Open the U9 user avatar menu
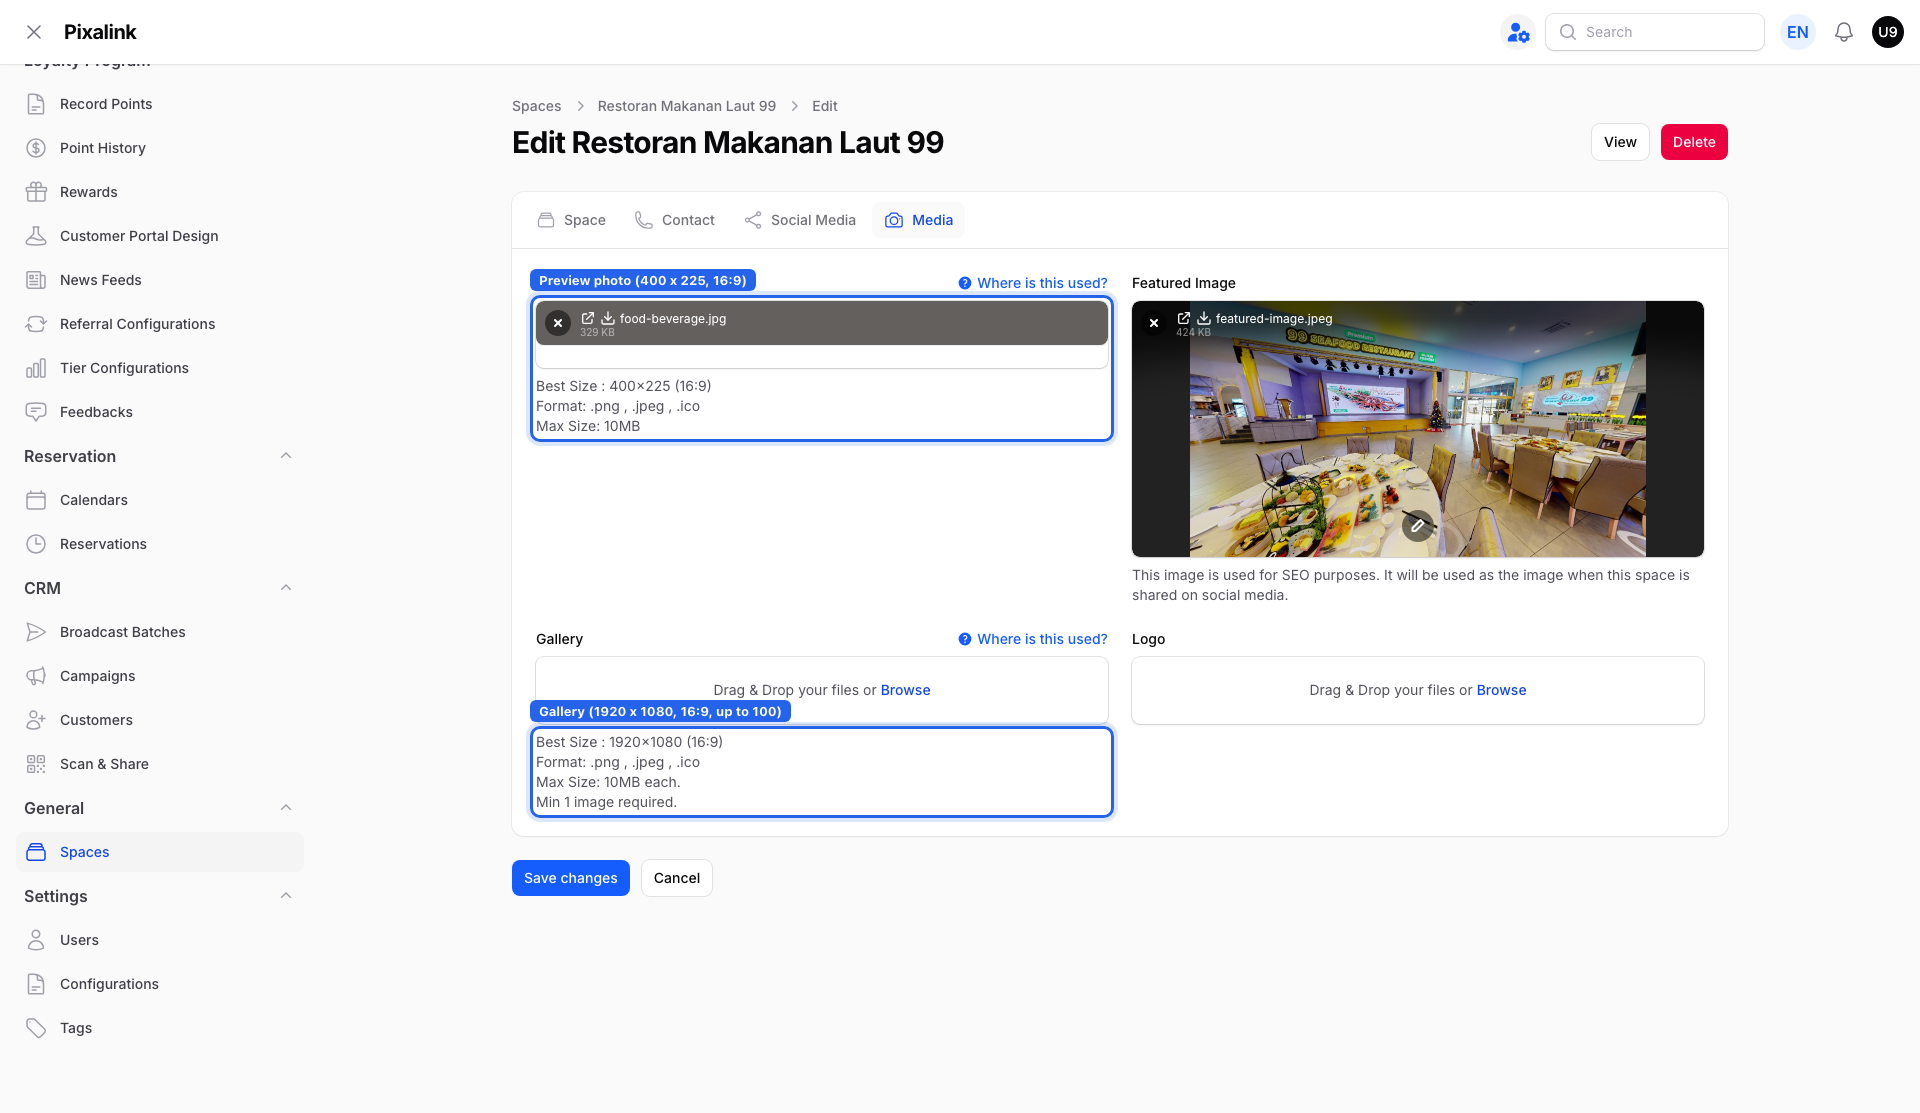Viewport: 1920px width, 1113px height. click(x=1888, y=32)
